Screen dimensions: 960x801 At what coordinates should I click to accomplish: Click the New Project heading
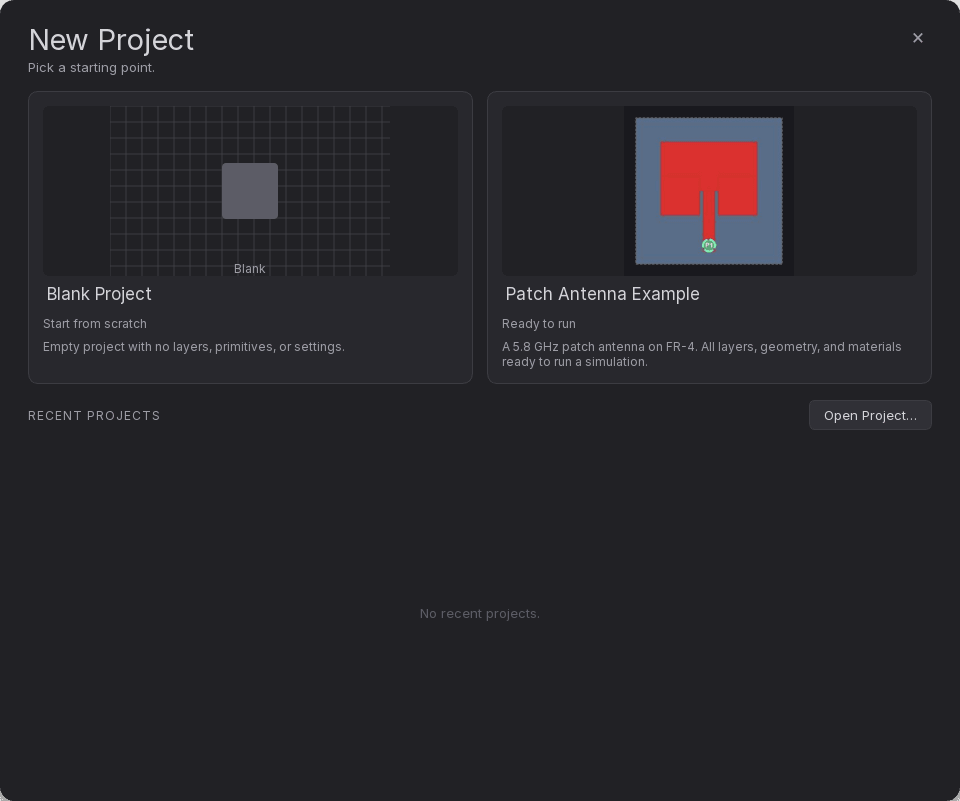(111, 40)
